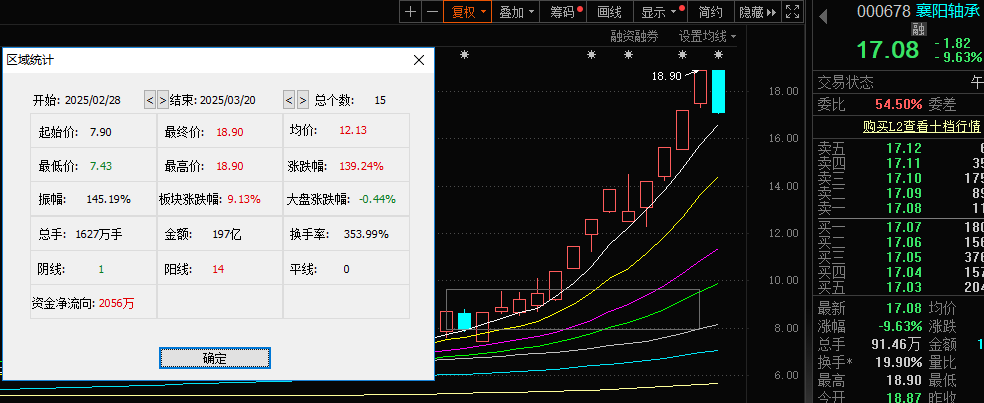Toggle the 筹码 chip distribution view

coord(566,12)
